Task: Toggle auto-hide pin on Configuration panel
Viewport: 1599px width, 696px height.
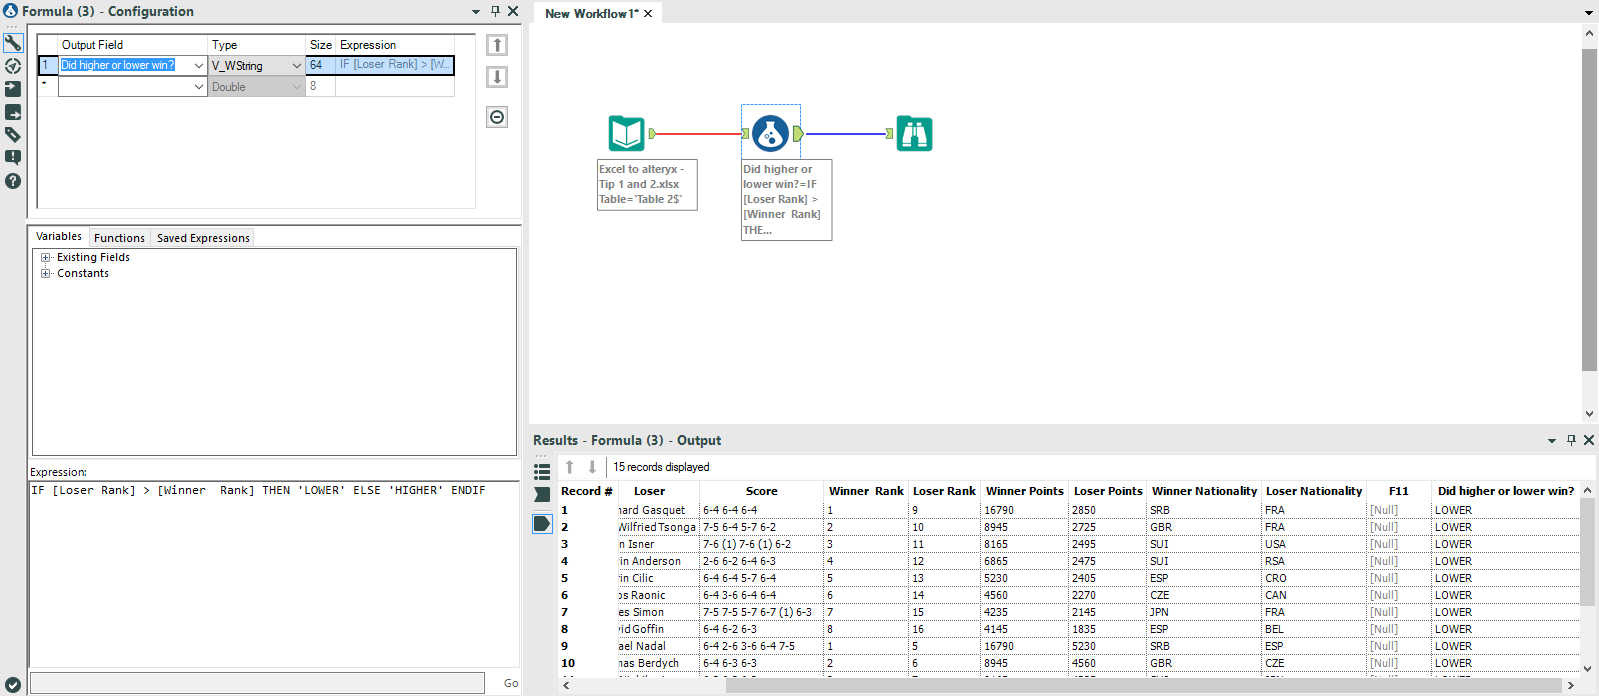Action: pyautogui.click(x=495, y=11)
